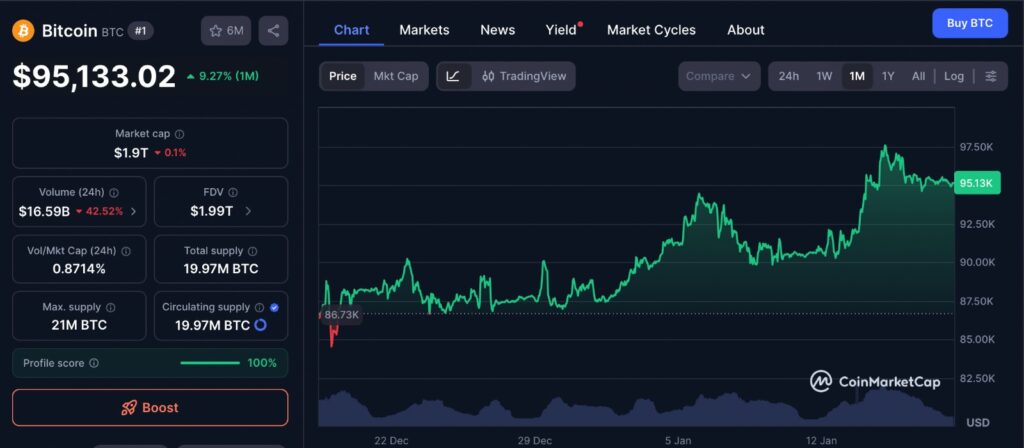Click the $1.99T FDV value
Image resolution: width=1024 pixels, height=448 pixels.
pyautogui.click(x=212, y=211)
